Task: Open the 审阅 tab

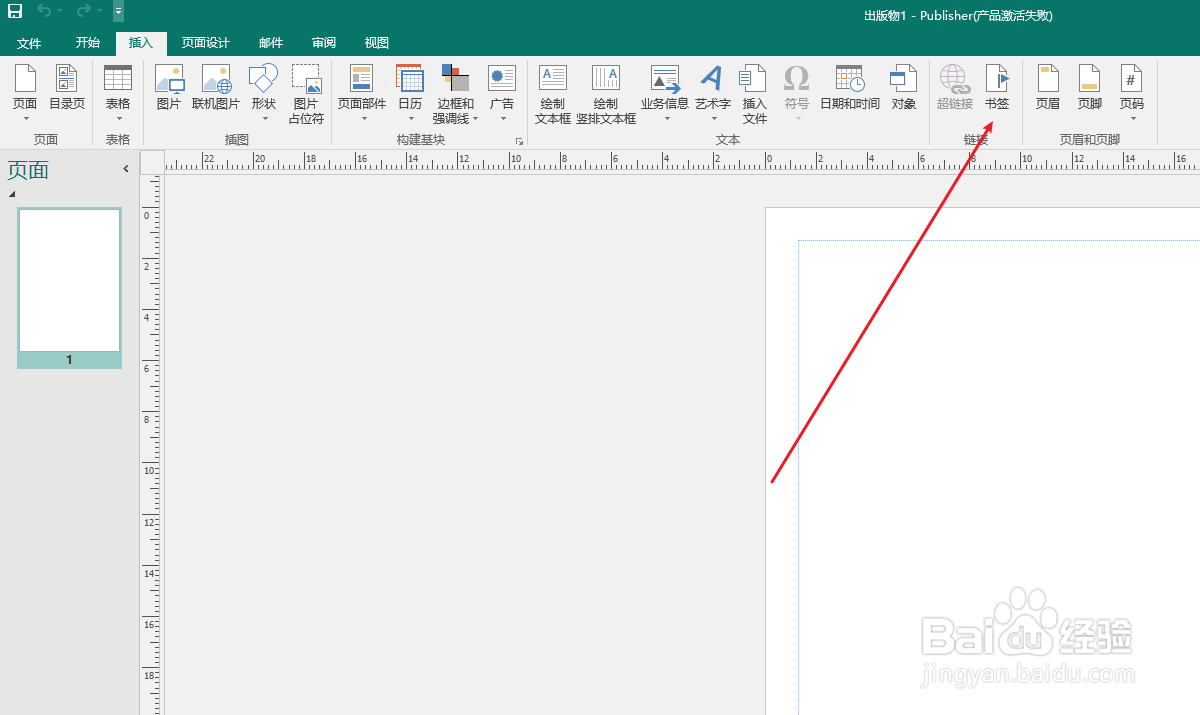Action: tap(324, 43)
